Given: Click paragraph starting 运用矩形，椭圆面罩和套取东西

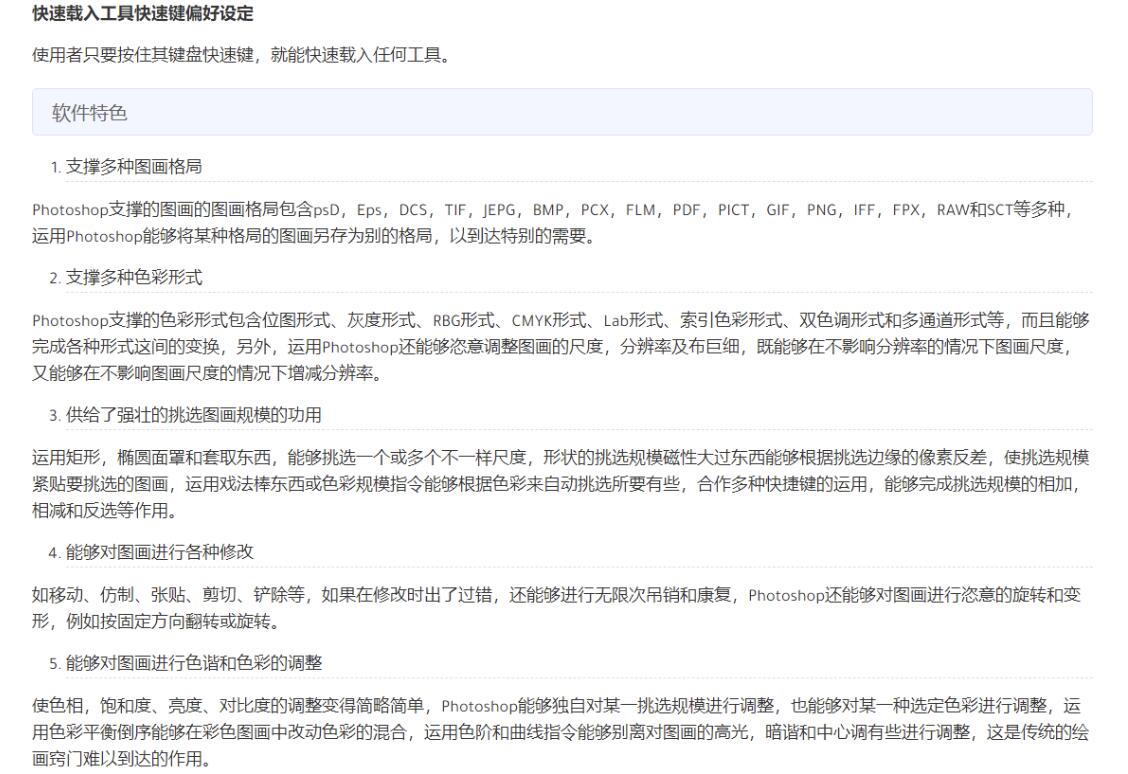Looking at the screenshot, I should tap(561, 484).
